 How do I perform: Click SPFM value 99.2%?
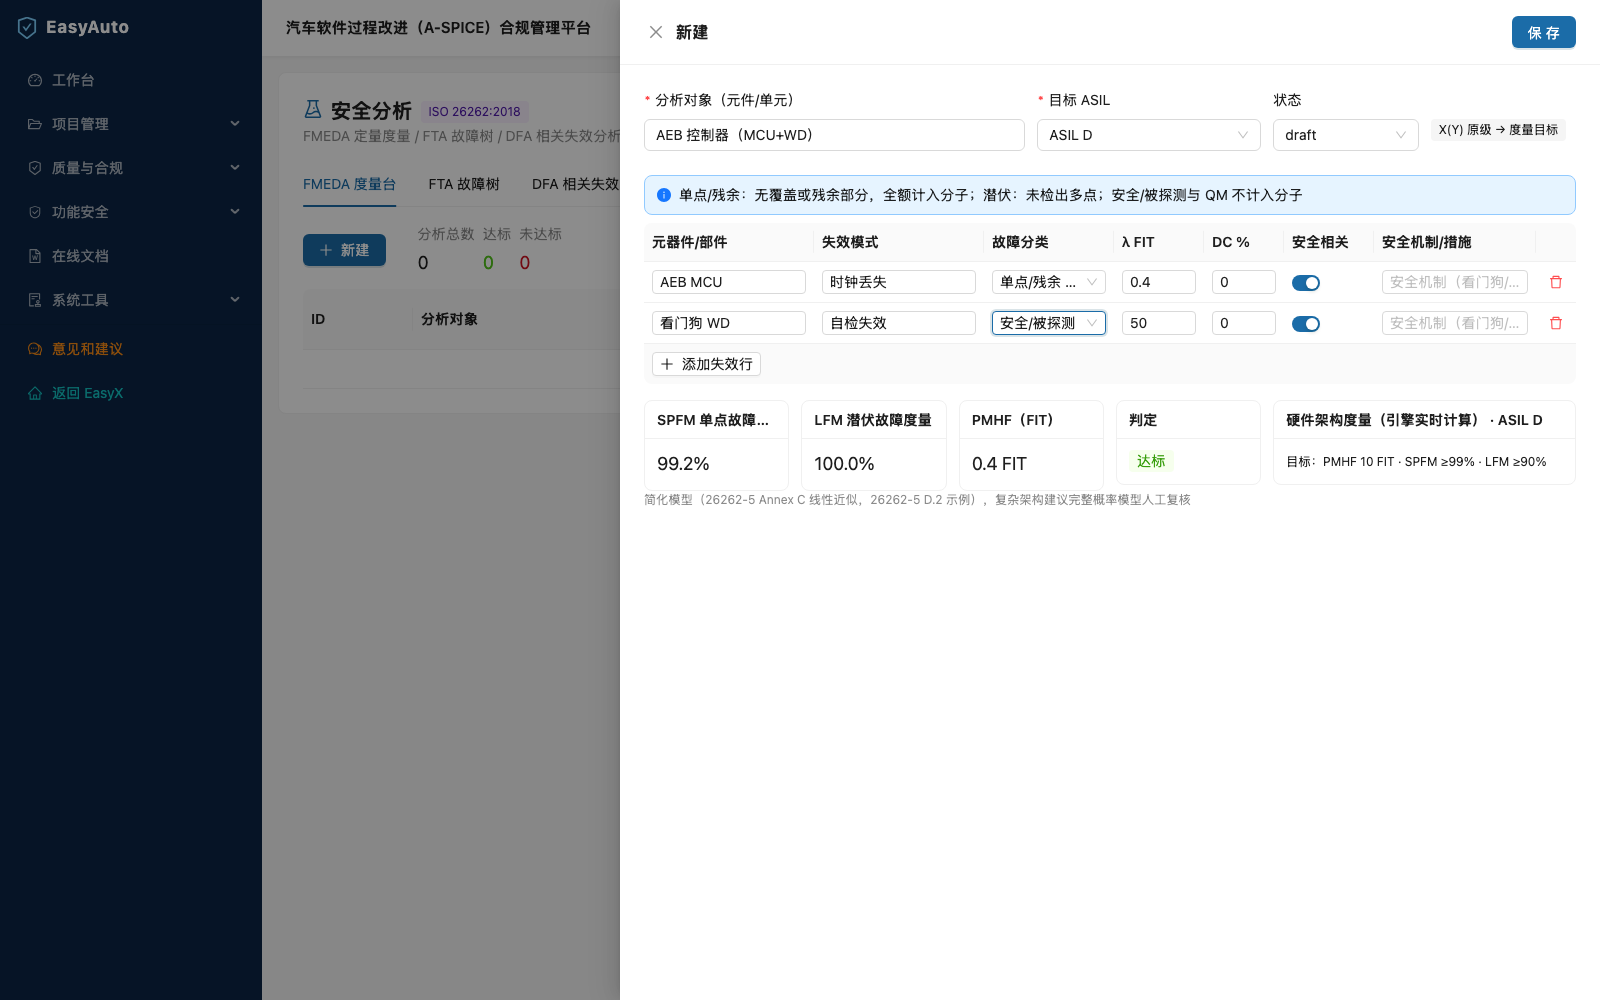[x=683, y=464]
